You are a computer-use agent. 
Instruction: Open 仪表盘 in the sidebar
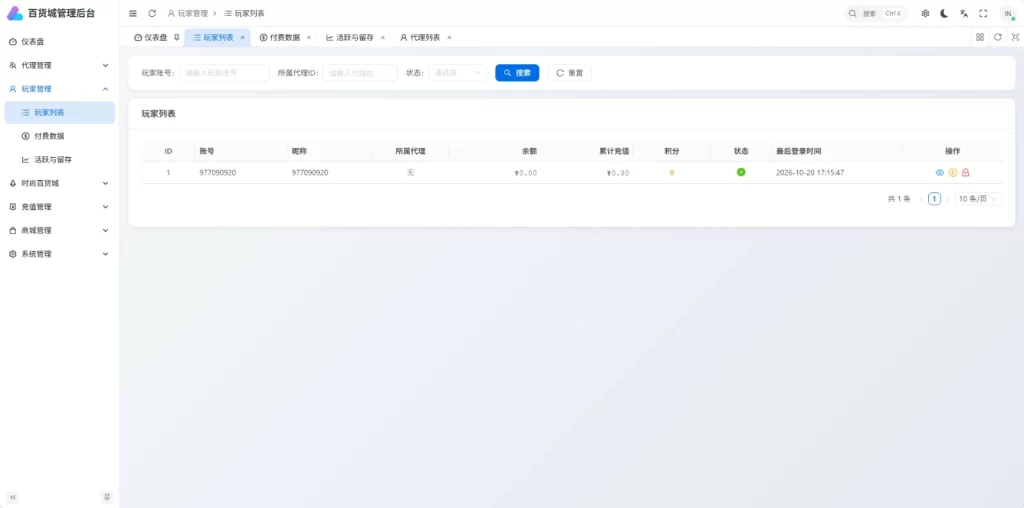pyautogui.click(x=60, y=42)
